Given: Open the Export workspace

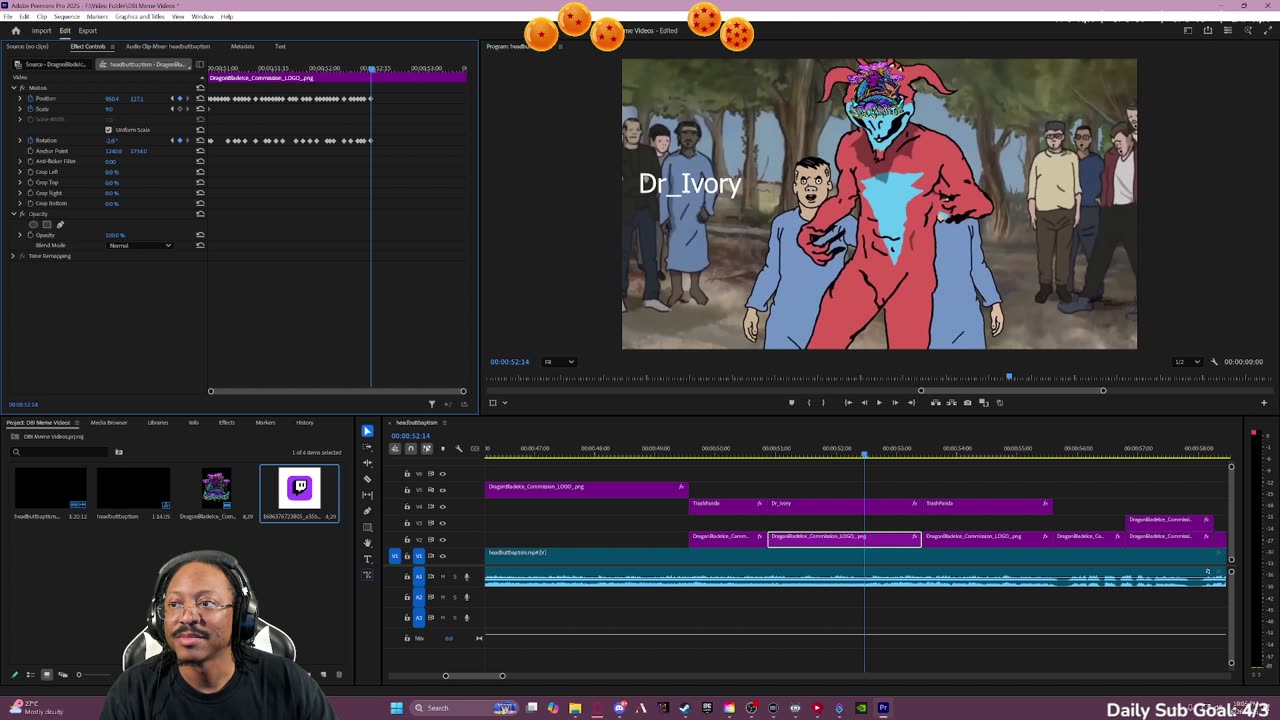Looking at the screenshot, I should 88,31.
